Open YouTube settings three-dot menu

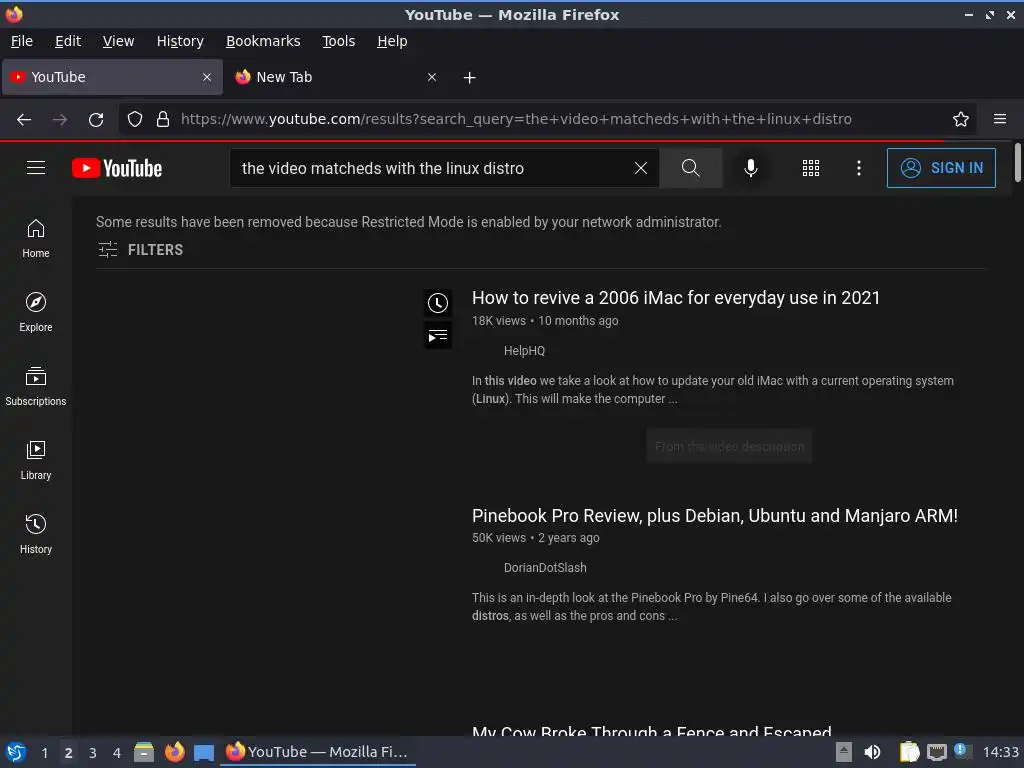[x=859, y=168]
